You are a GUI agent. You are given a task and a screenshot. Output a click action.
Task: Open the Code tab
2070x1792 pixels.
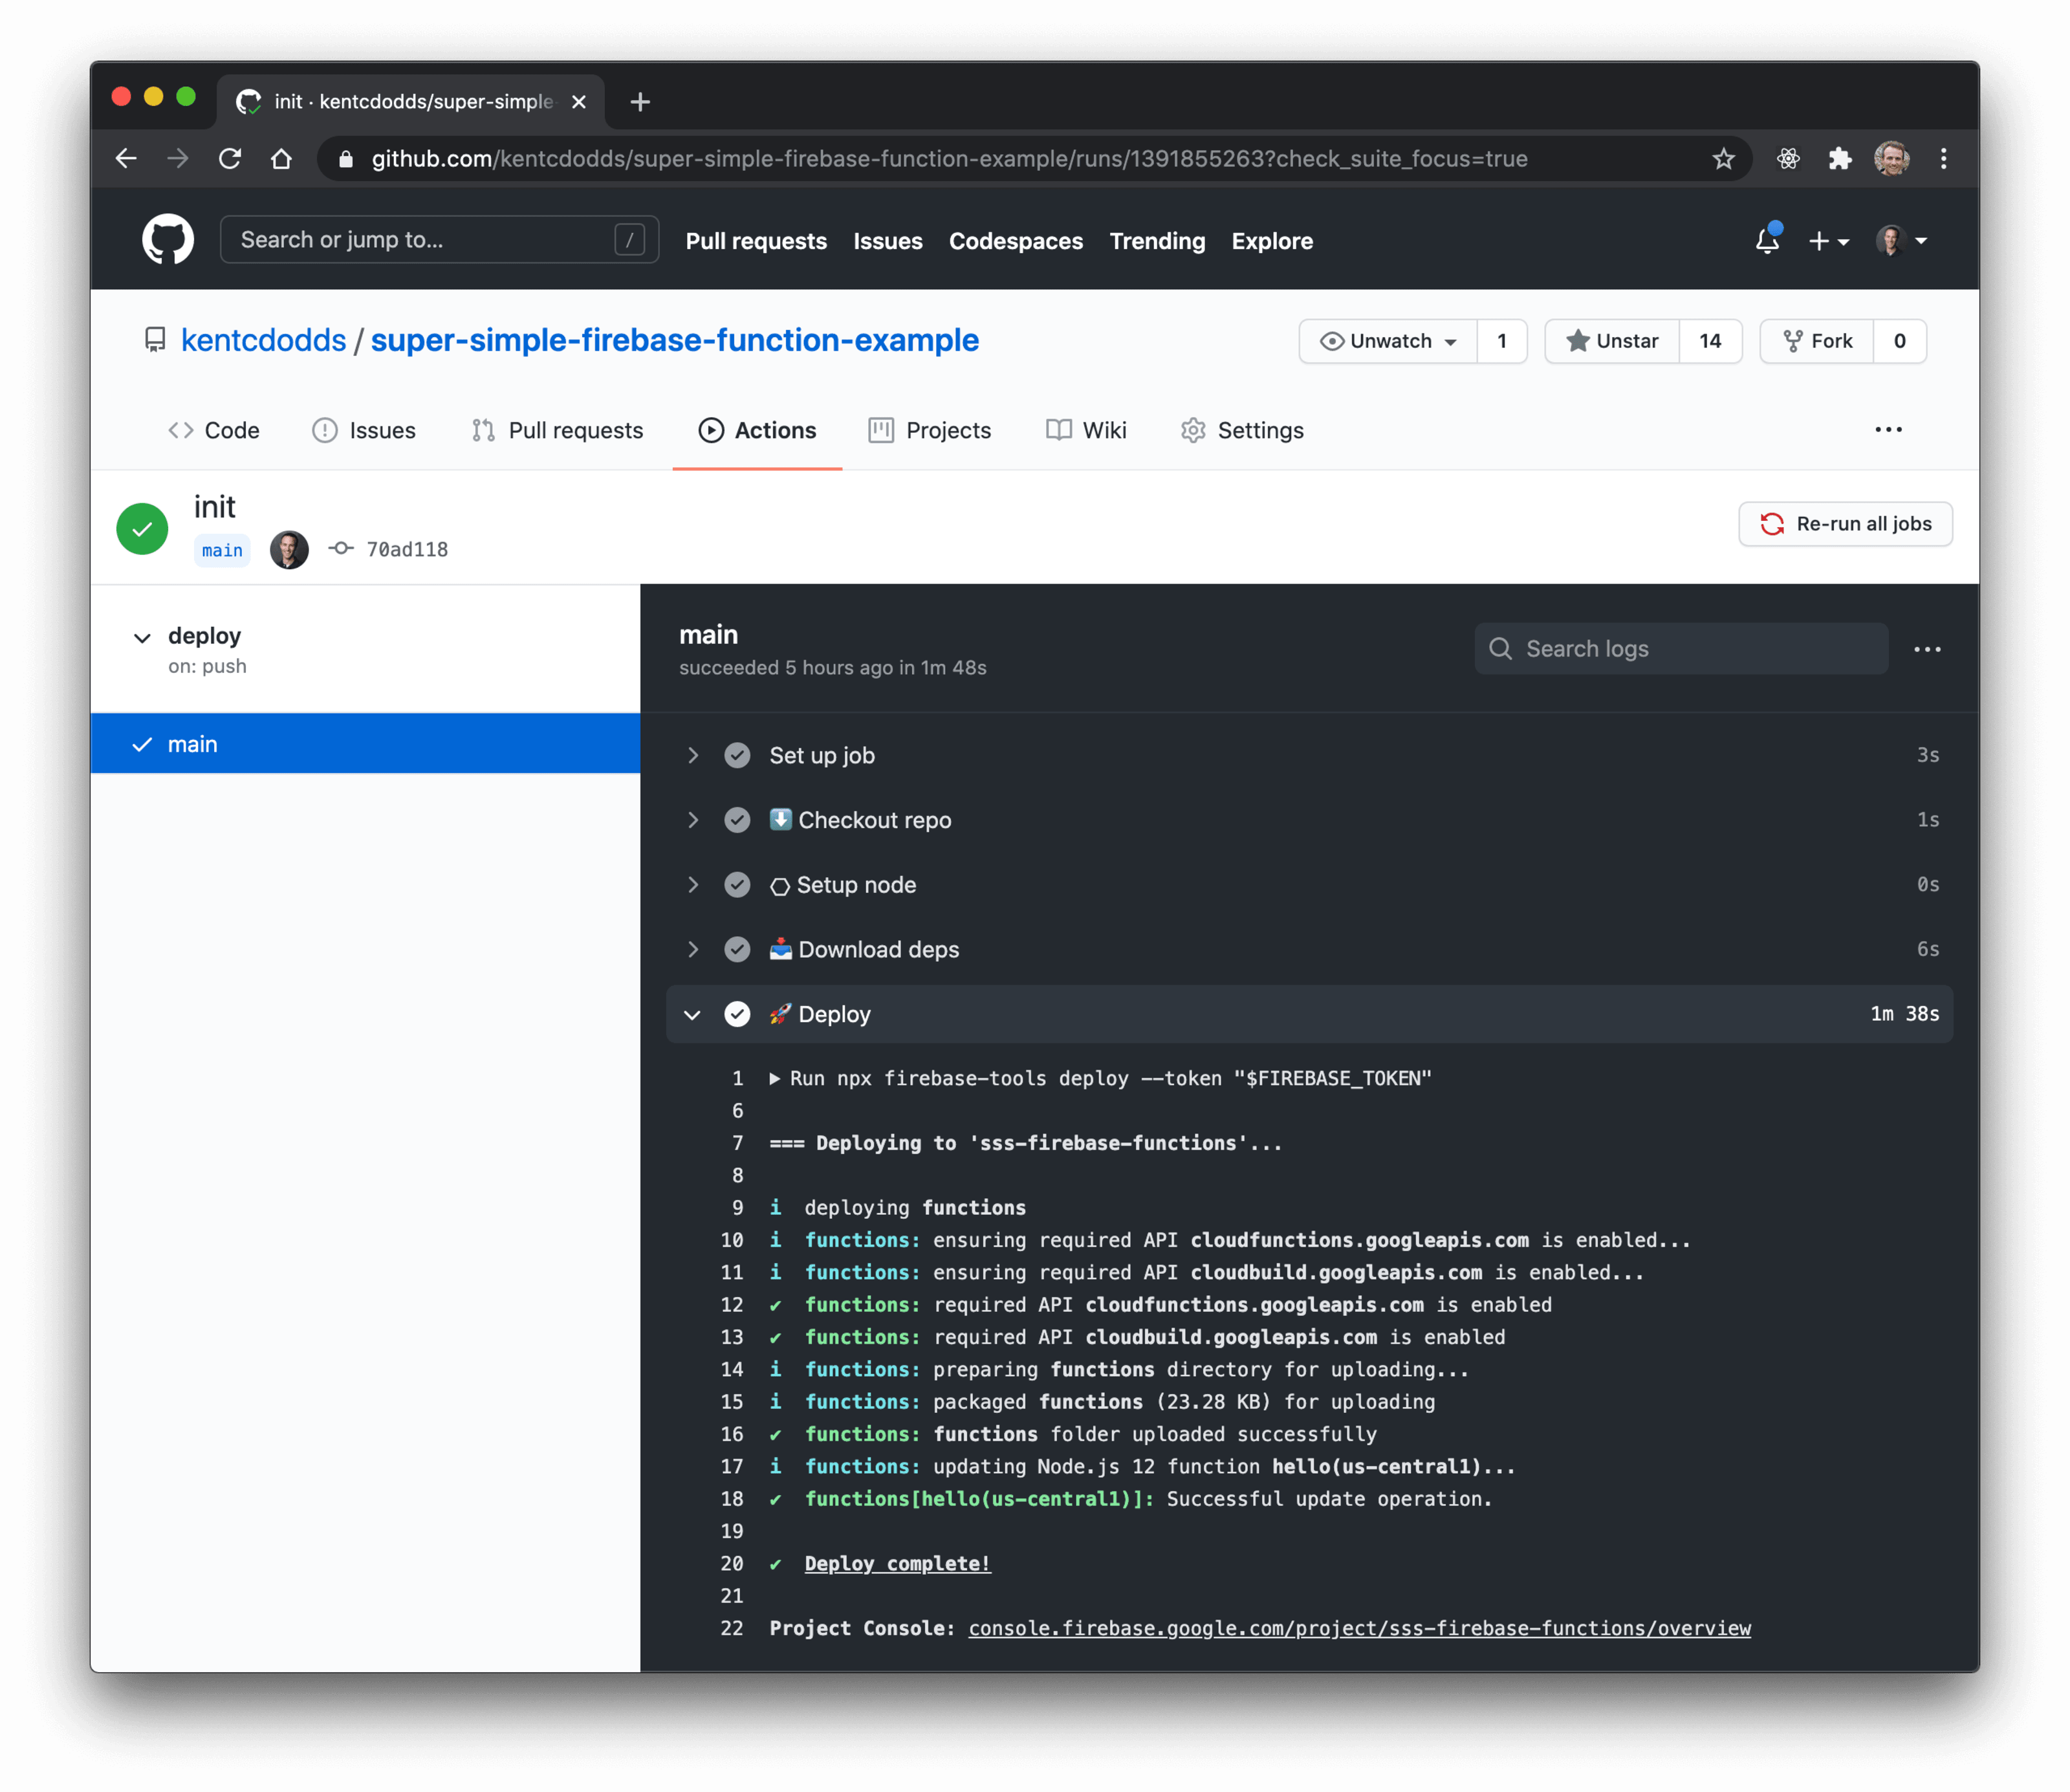[213, 430]
